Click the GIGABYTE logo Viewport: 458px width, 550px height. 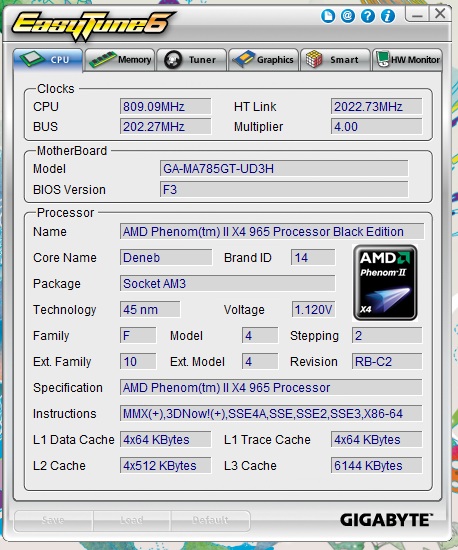[x=386, y=519]
